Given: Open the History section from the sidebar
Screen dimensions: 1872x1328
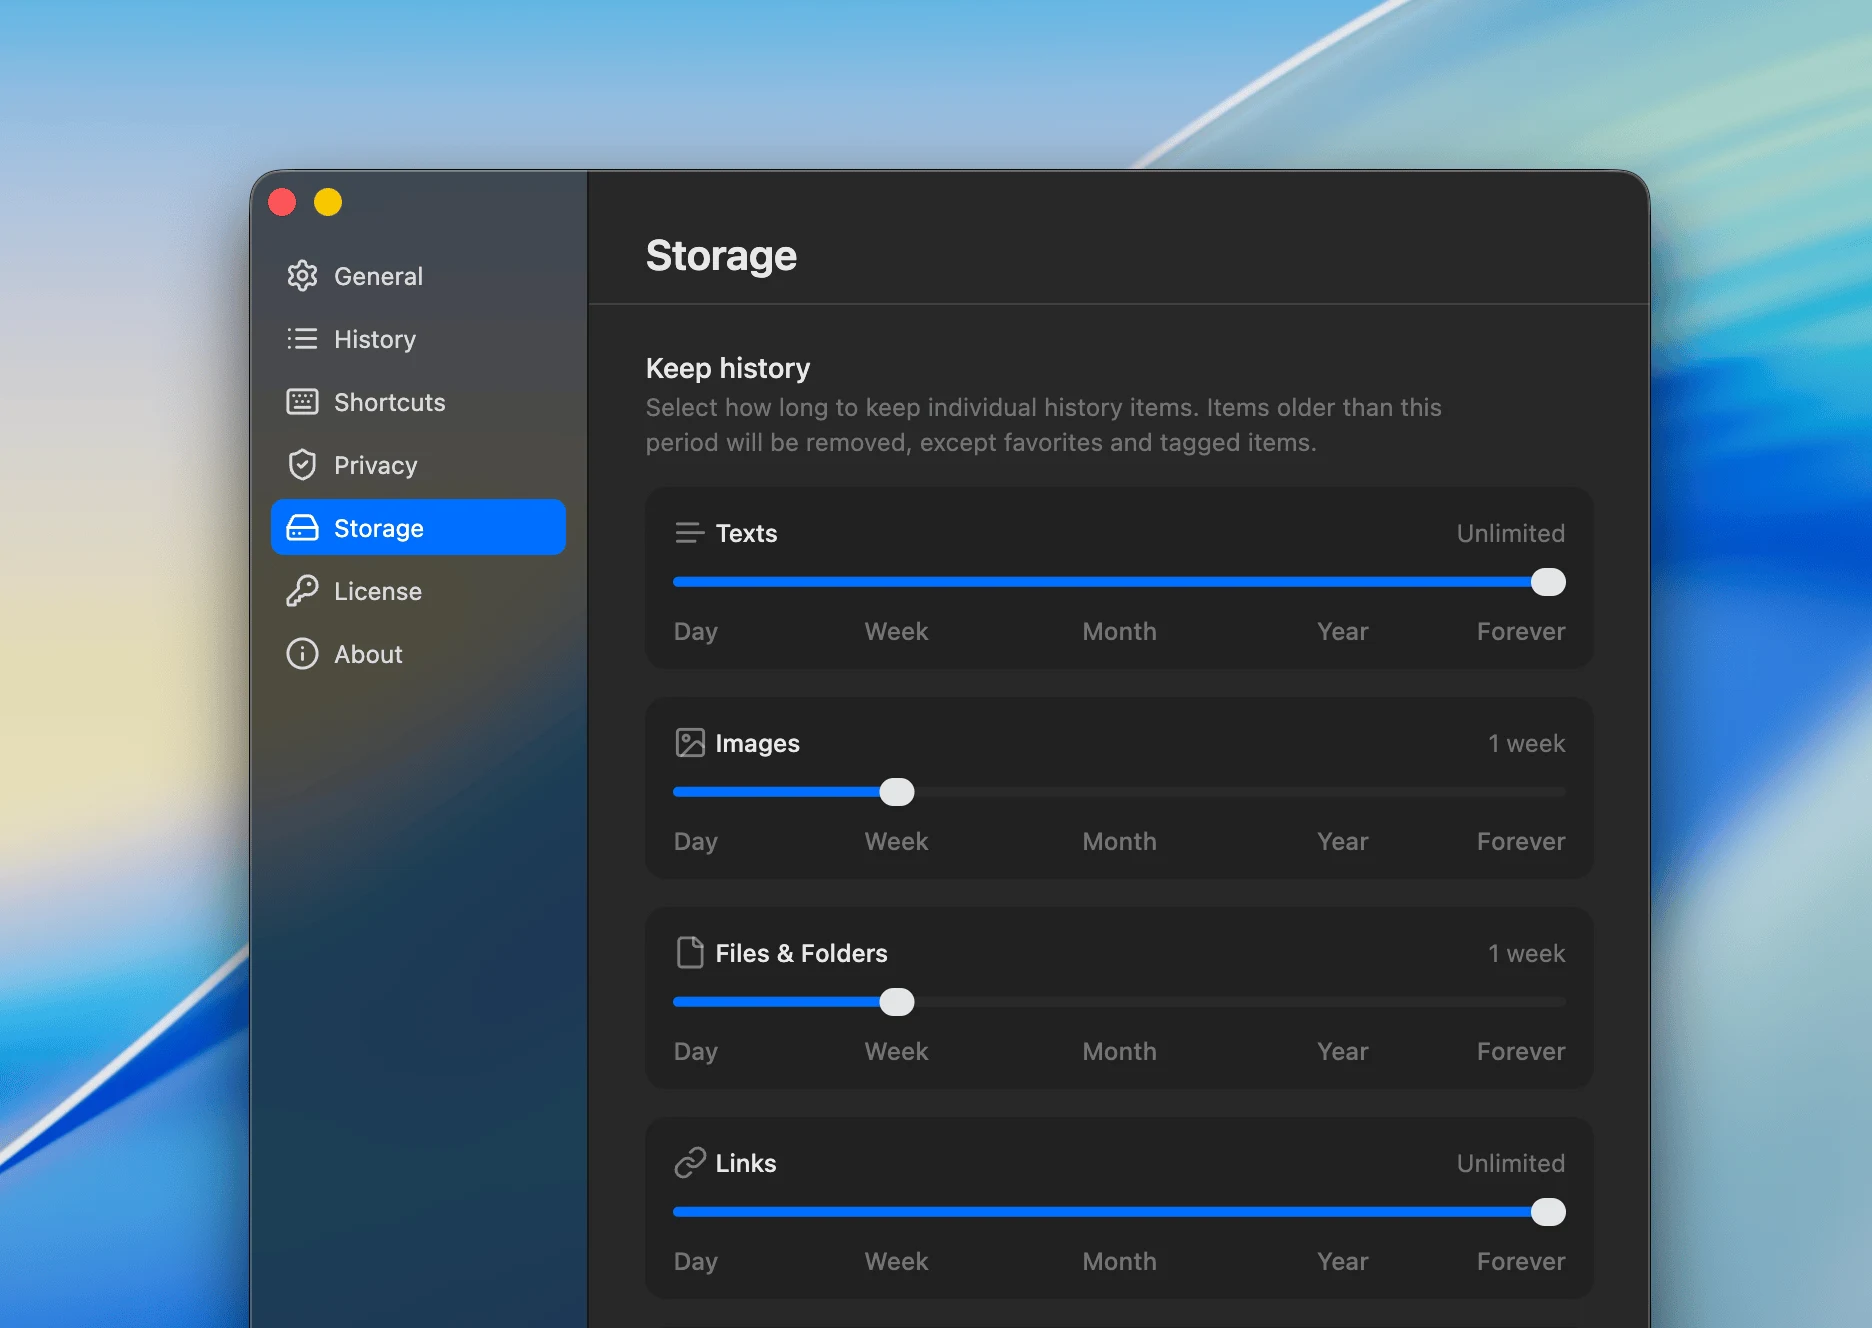Looking at the screenshot, I should click(x=375, y=339).
